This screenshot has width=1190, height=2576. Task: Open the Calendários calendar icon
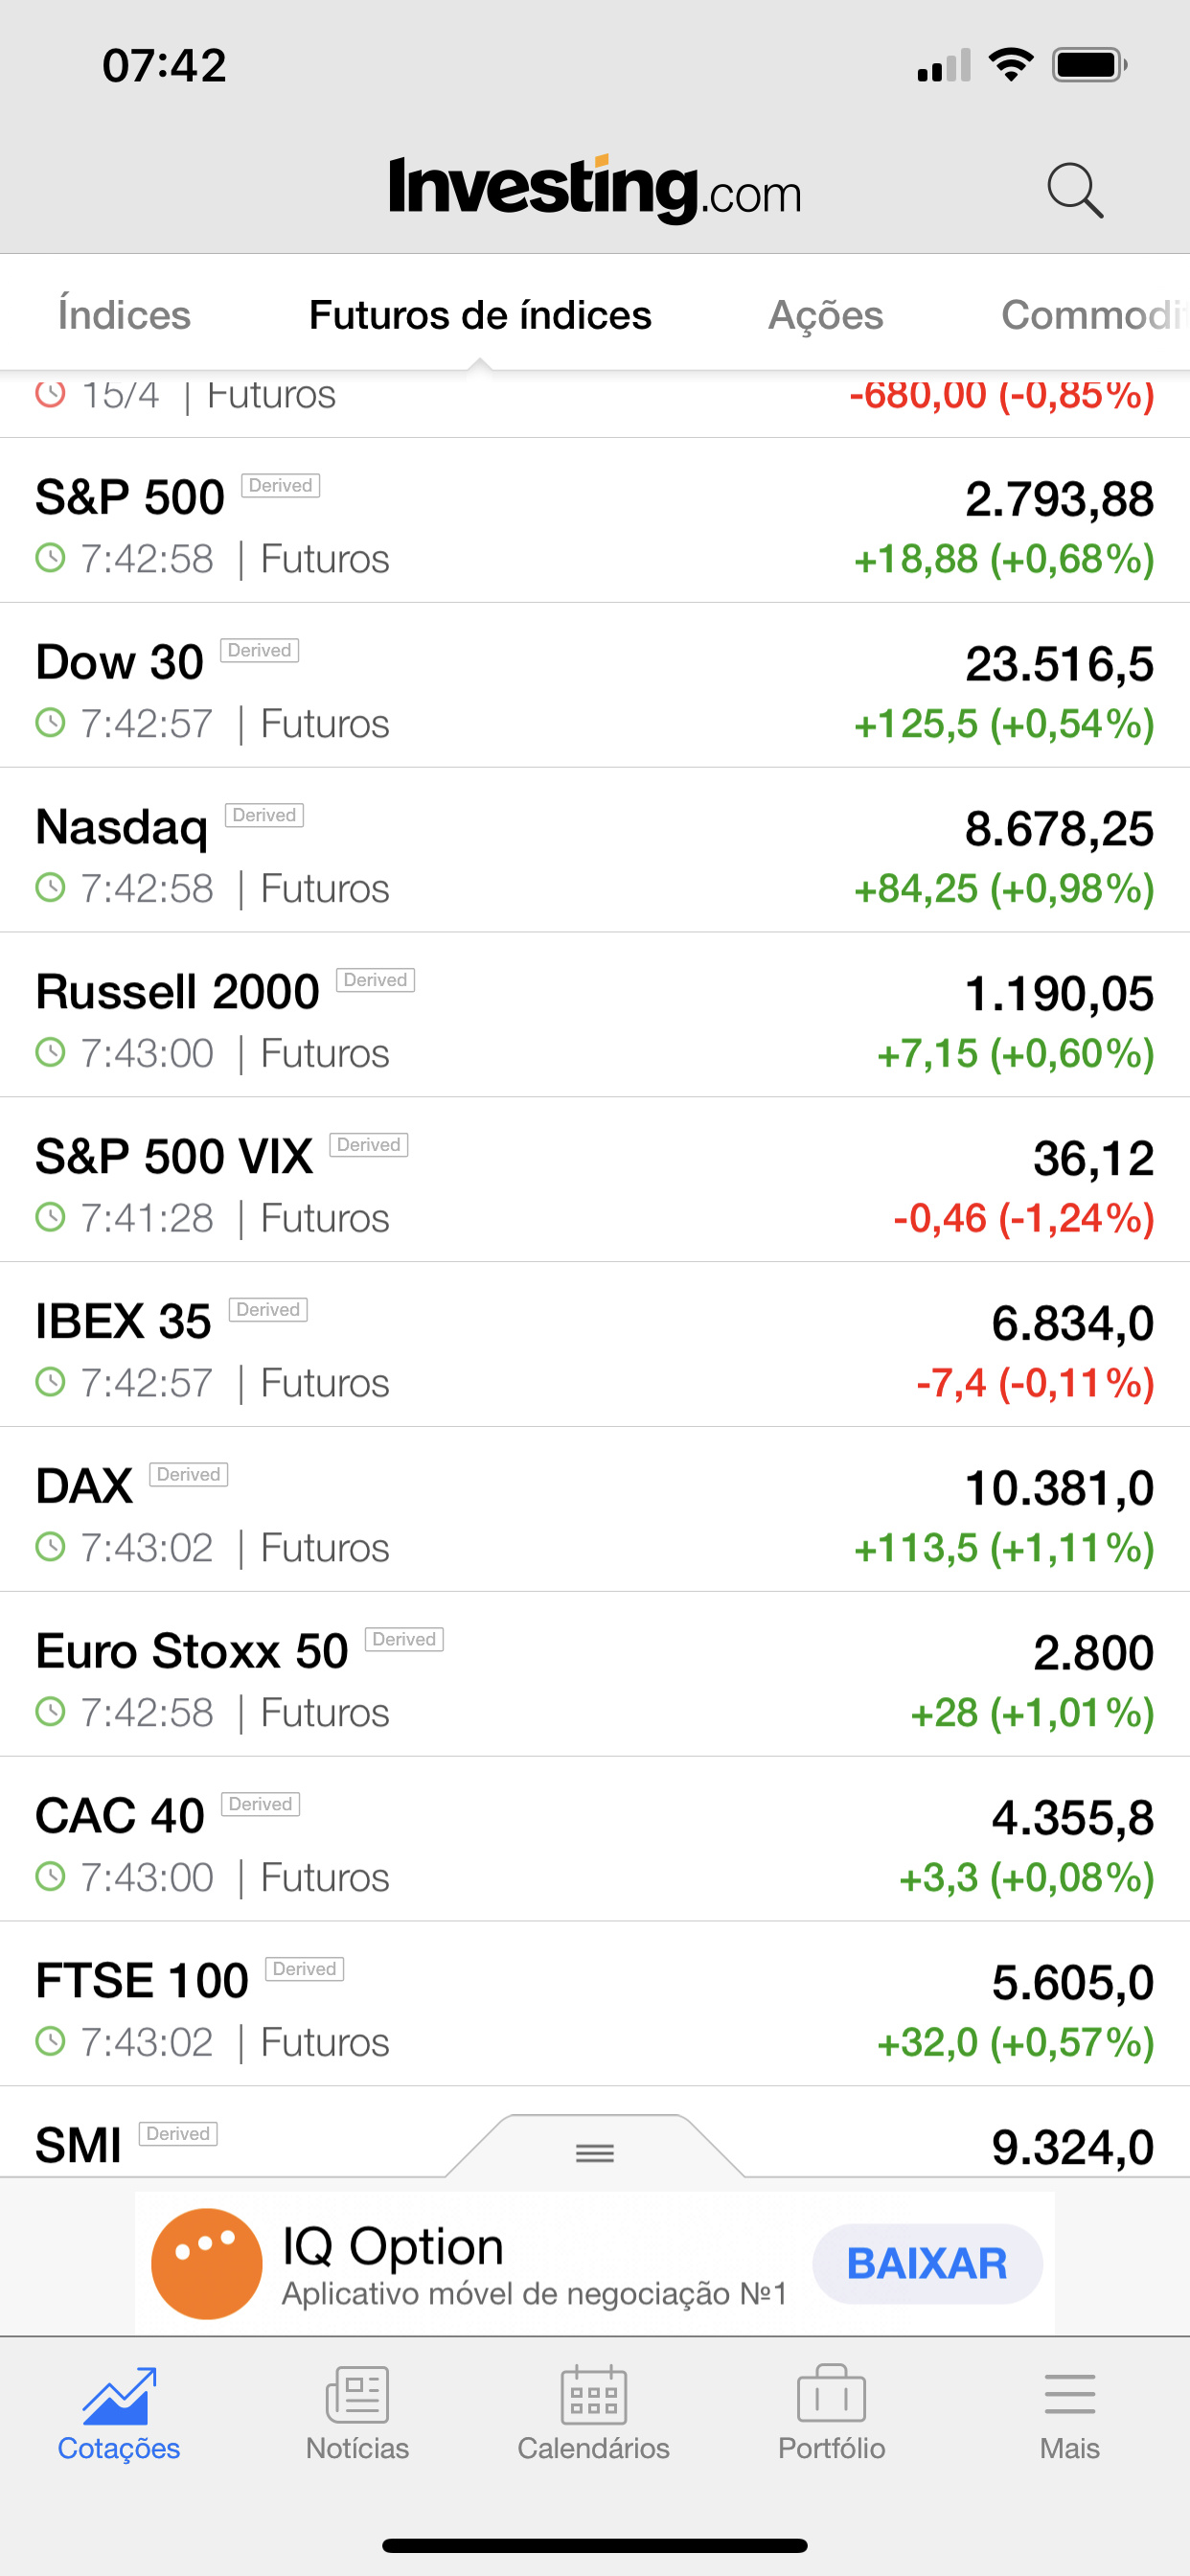594,2395
